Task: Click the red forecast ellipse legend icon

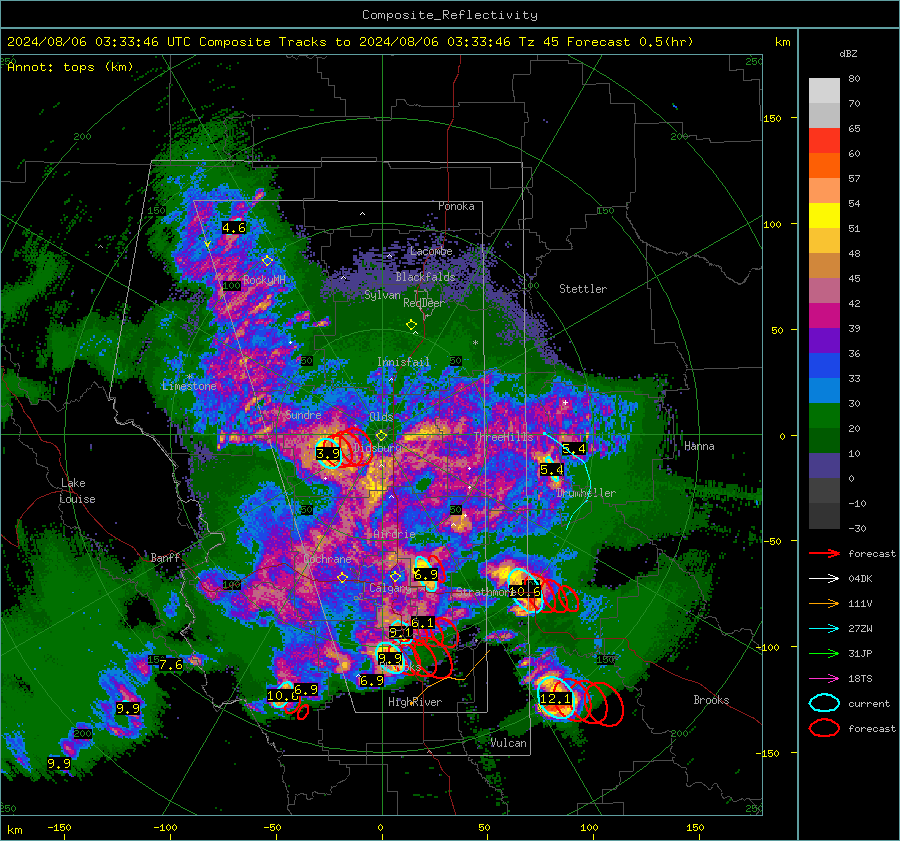Action: [824, 728]
